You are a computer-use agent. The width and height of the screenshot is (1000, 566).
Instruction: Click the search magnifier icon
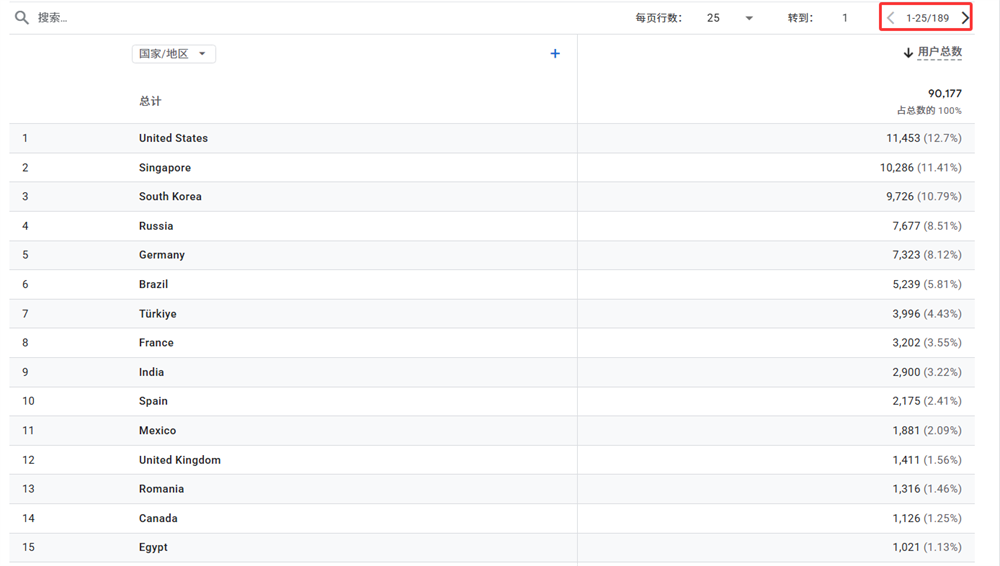tap(22, 18)
